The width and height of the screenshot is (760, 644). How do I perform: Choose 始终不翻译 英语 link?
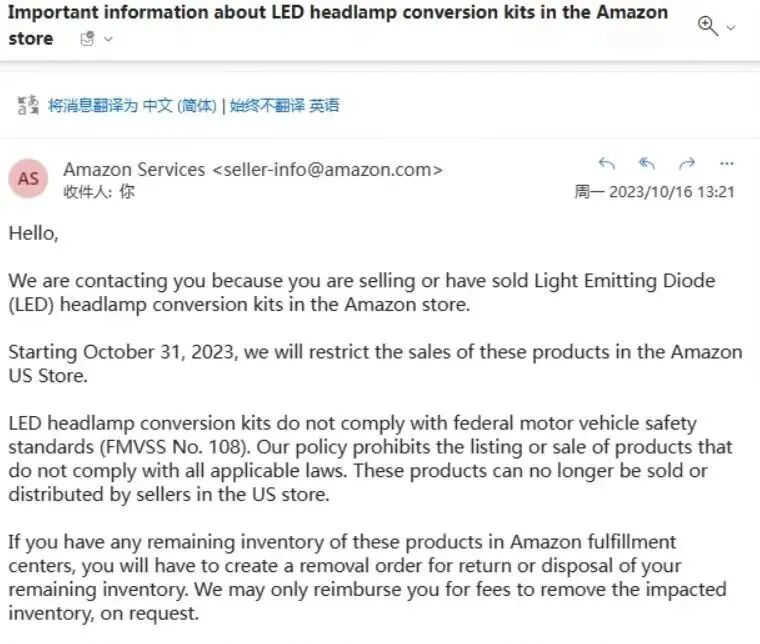(284, 105)
